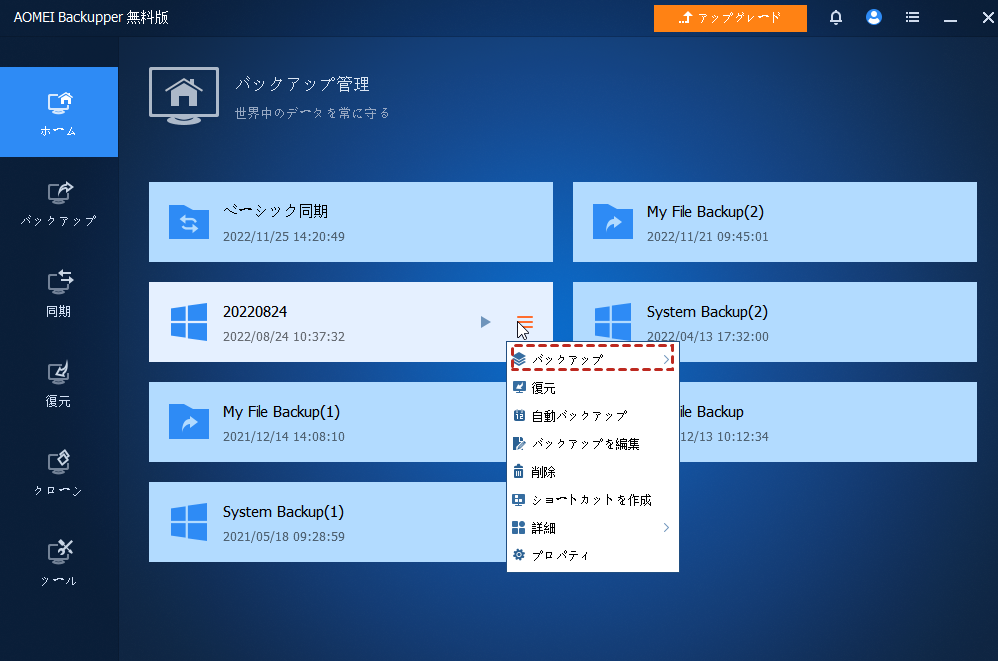998x661 pixels.
Task: Click the System Backup(2) title
Action: click(x=707, y=312)
